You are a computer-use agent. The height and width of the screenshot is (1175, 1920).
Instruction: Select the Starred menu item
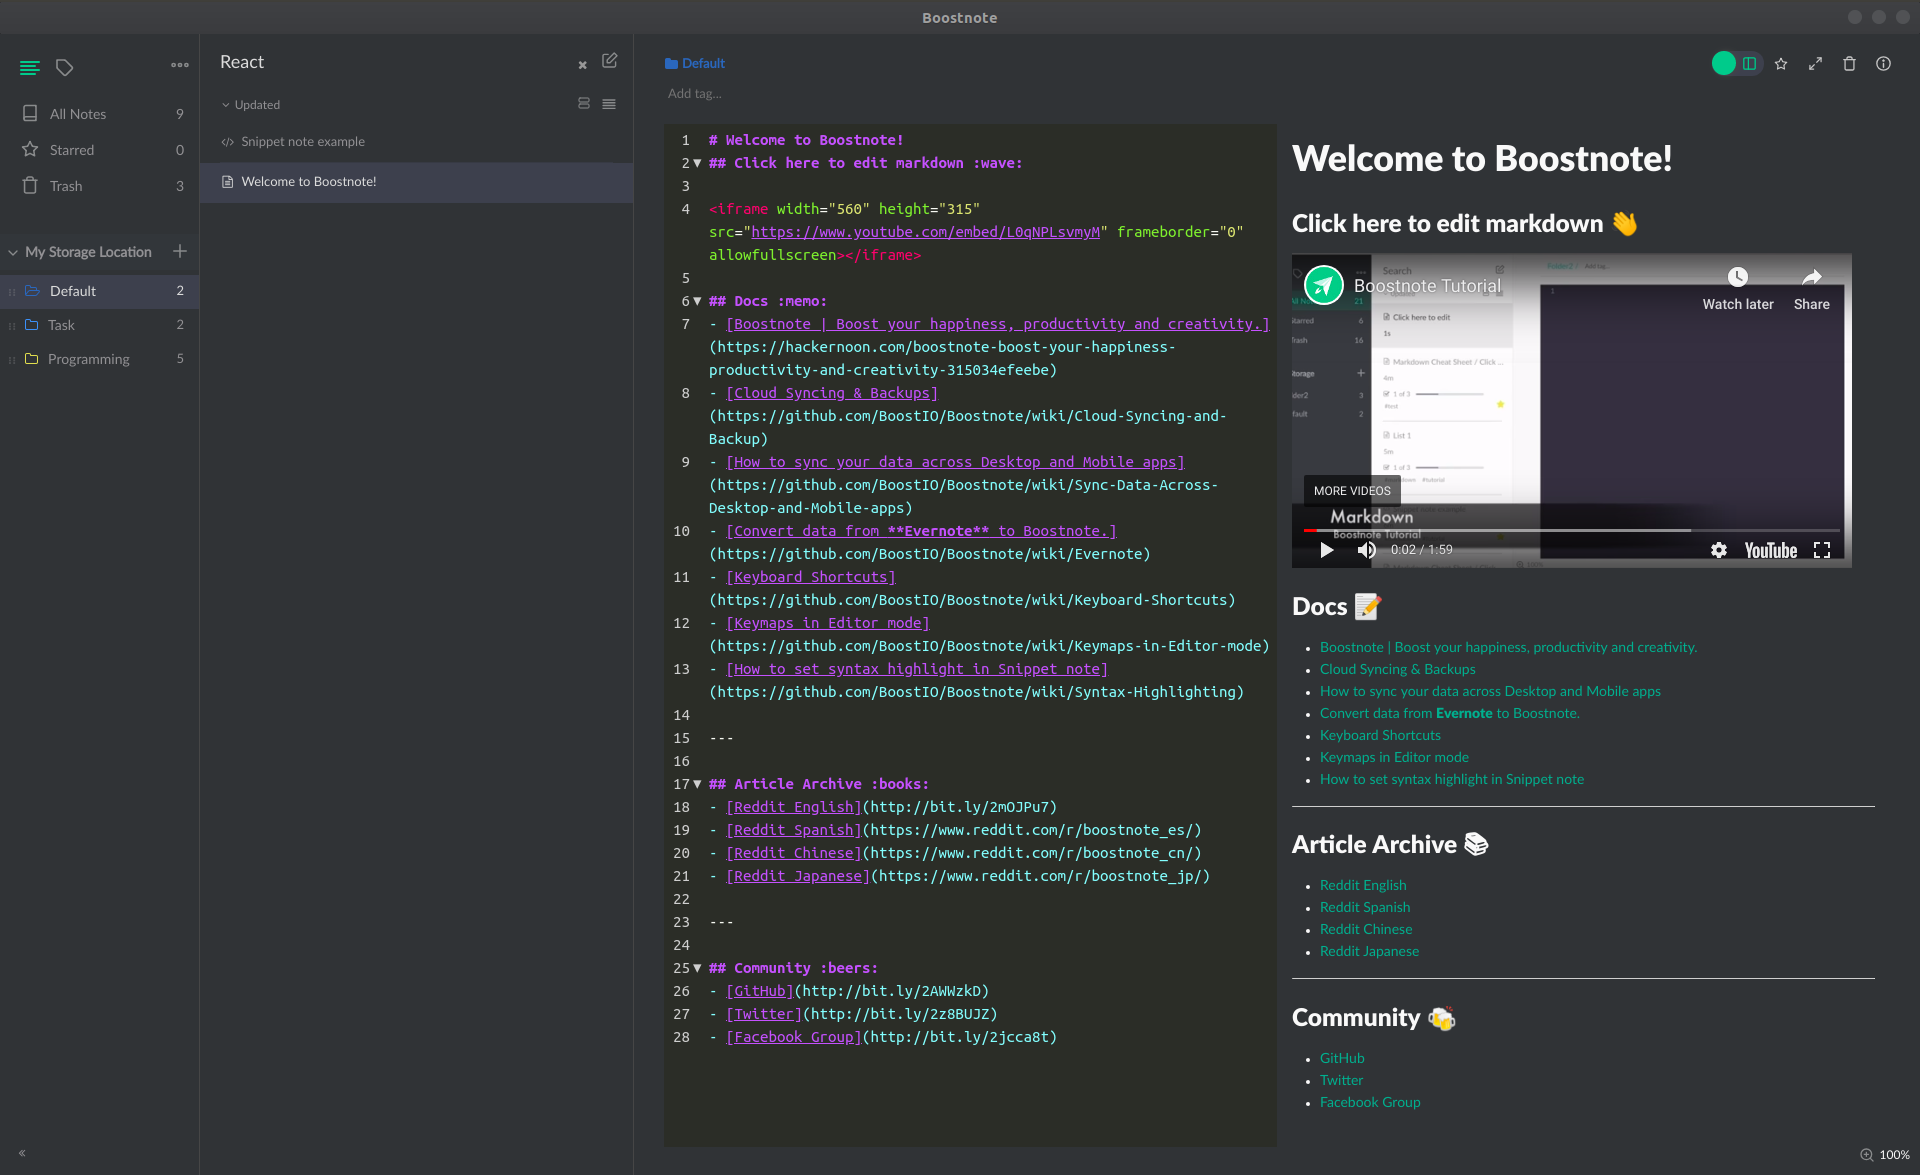click(71, 151)
